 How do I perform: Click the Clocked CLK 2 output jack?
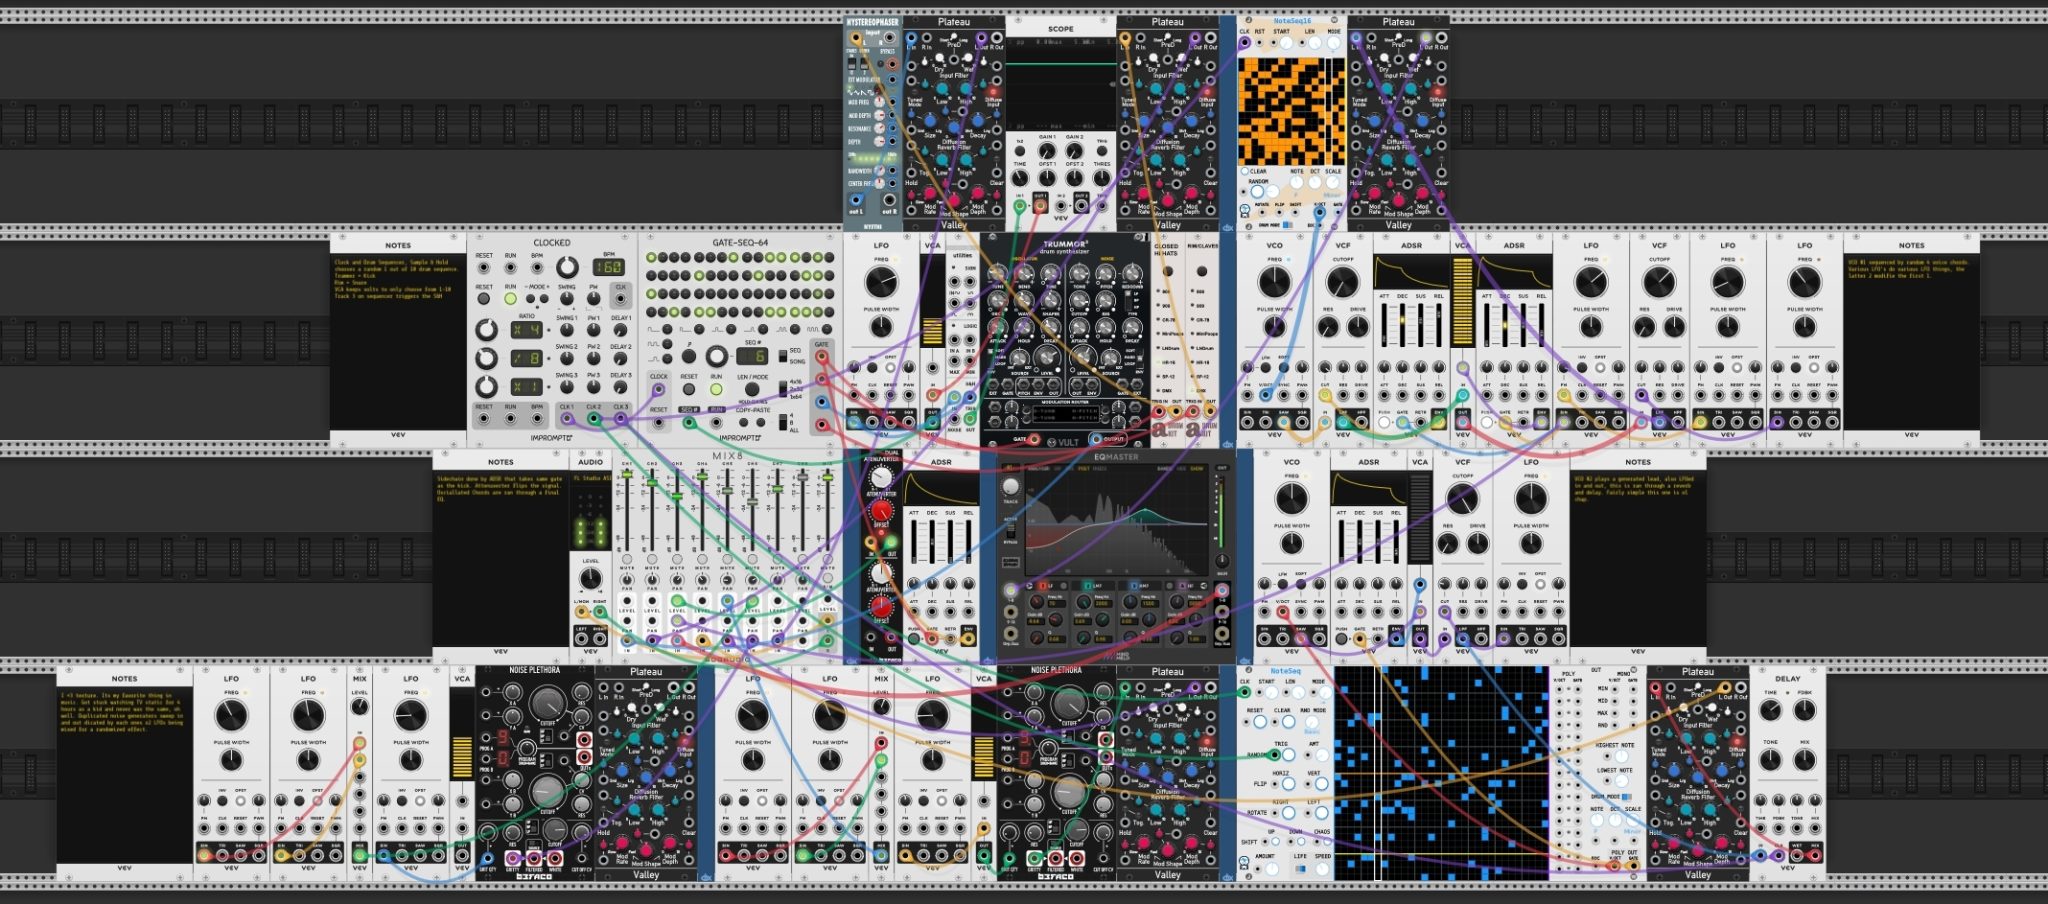(594, 418)
